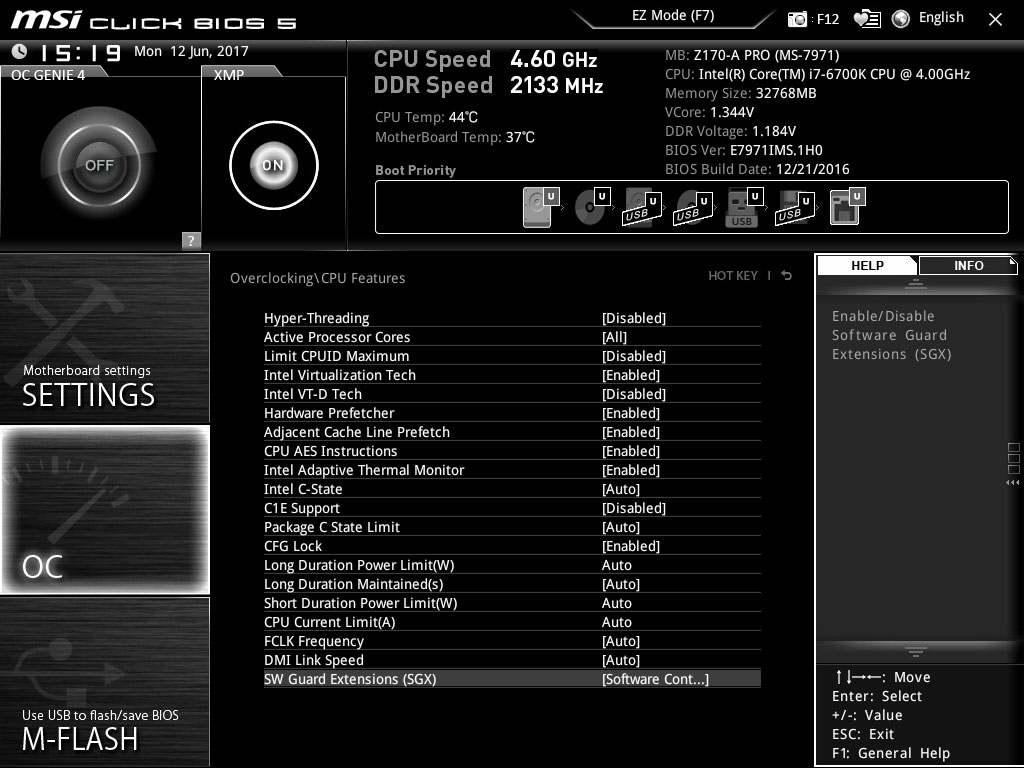The image size is (1024, 768).
Task: Change the English language setting
Action: click(941, 18)
